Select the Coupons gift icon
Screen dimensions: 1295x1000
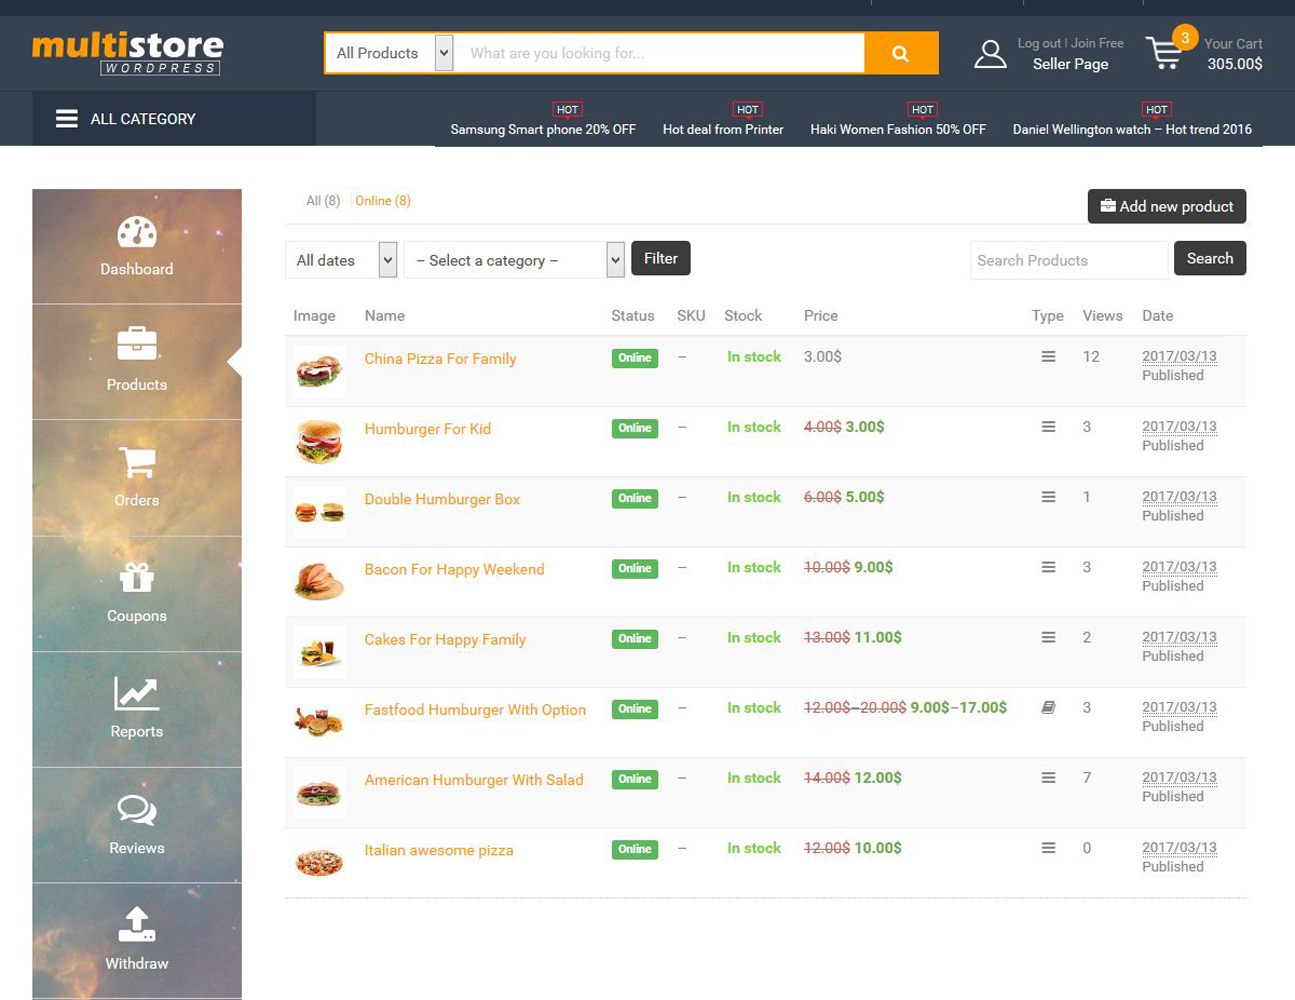[x=137, y=578]
